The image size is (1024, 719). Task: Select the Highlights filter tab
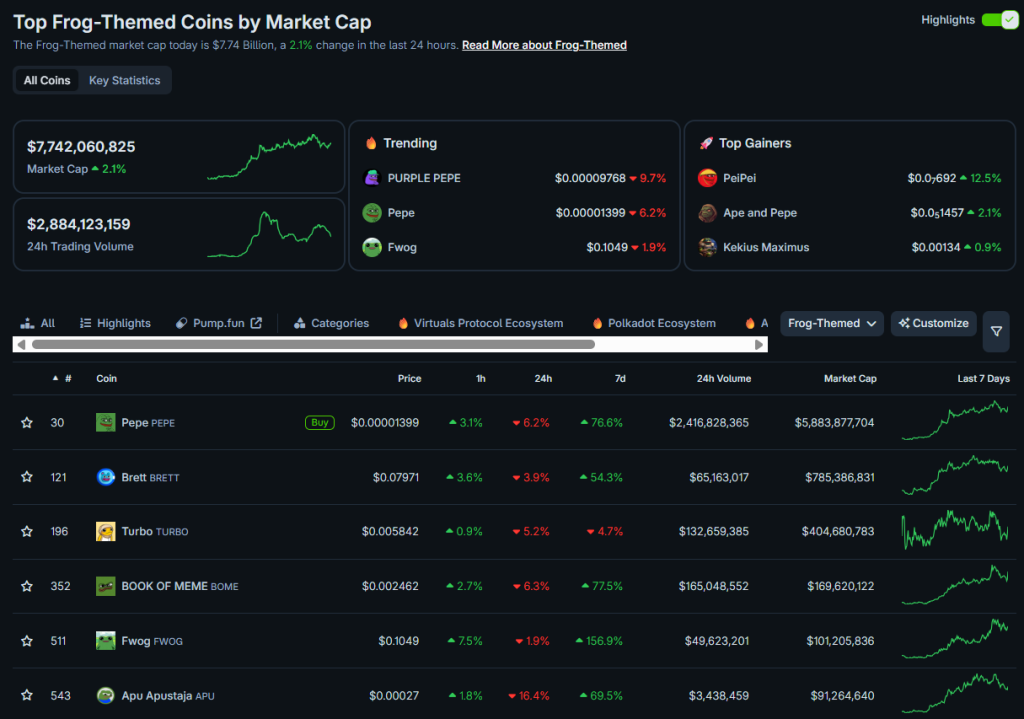pos(115,323)
